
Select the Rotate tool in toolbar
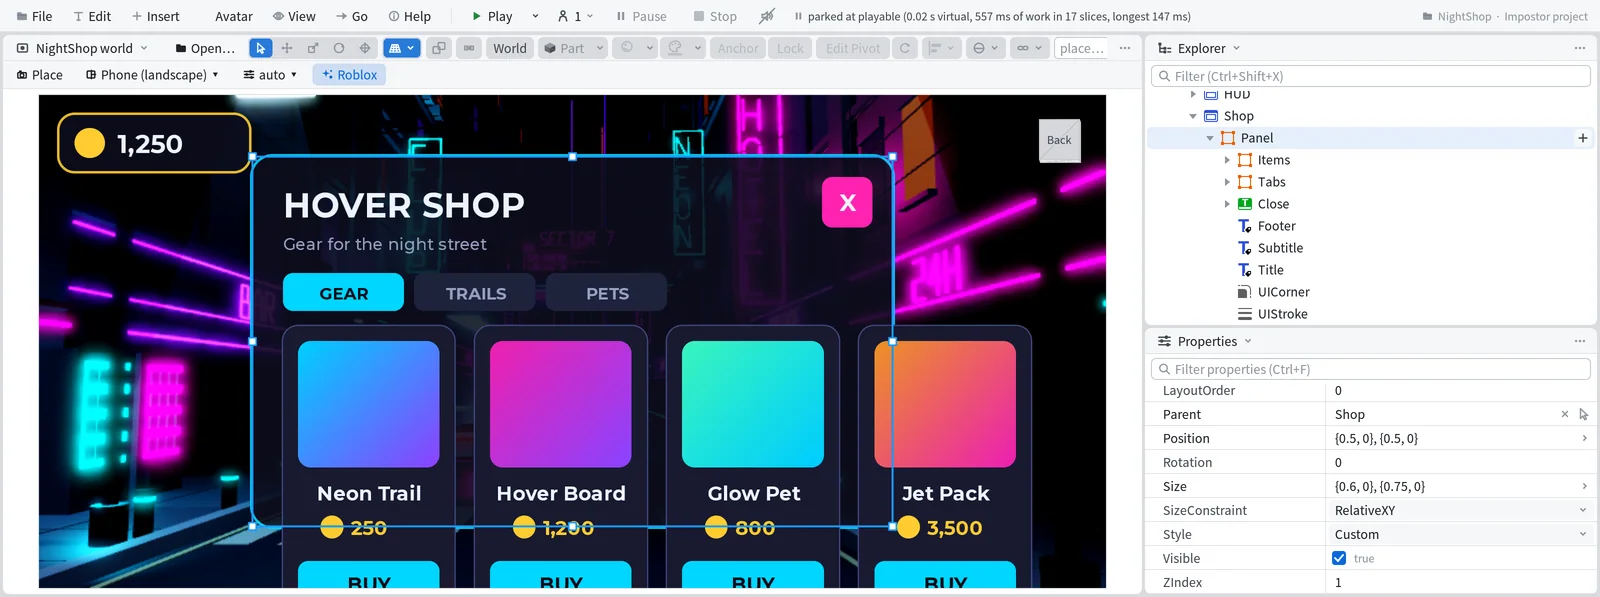point(339,48)
